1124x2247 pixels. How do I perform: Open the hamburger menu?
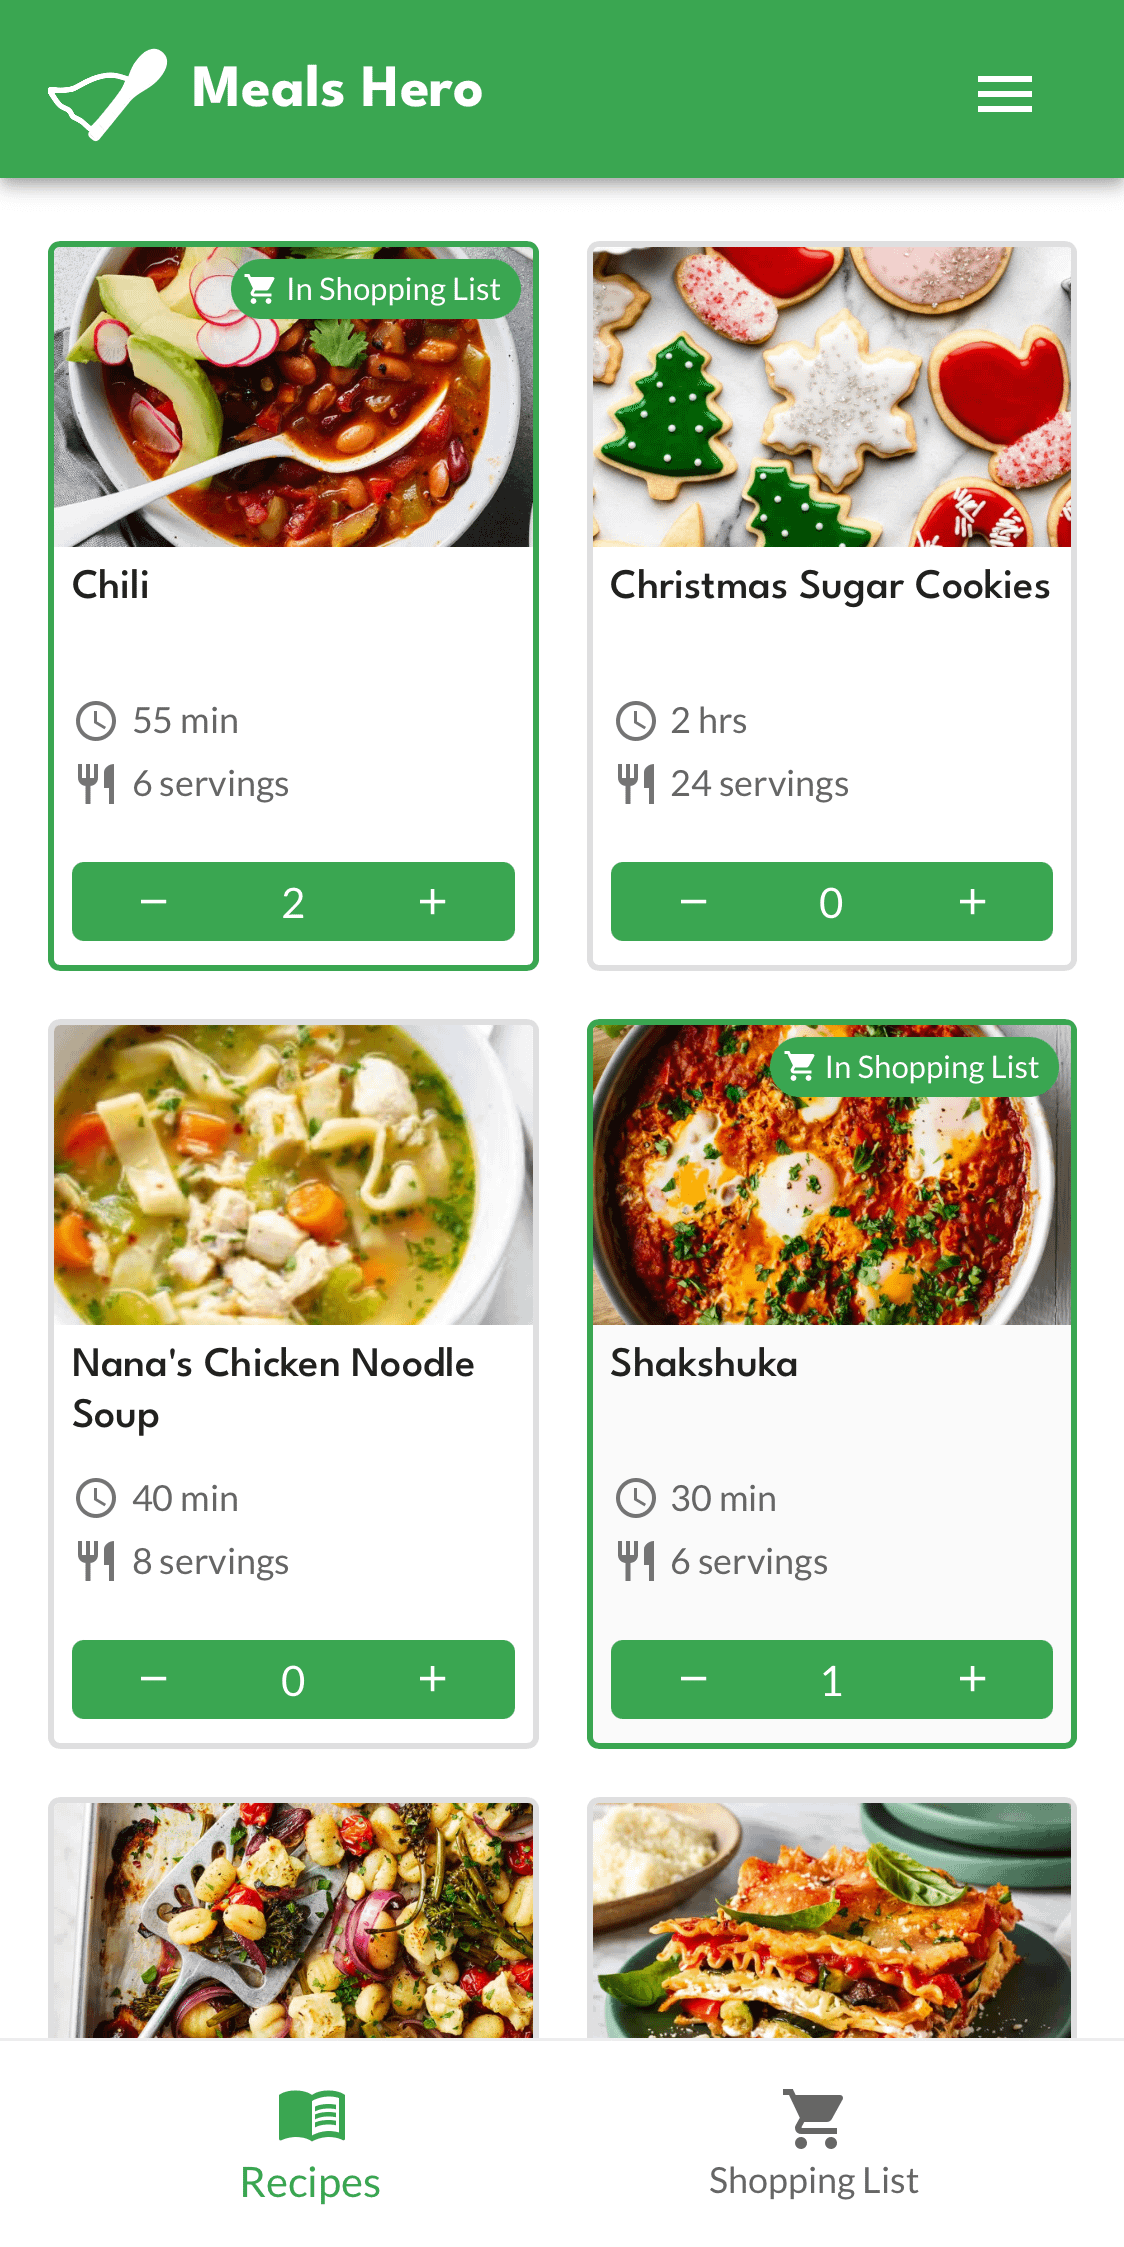(x=1004, y=94)
